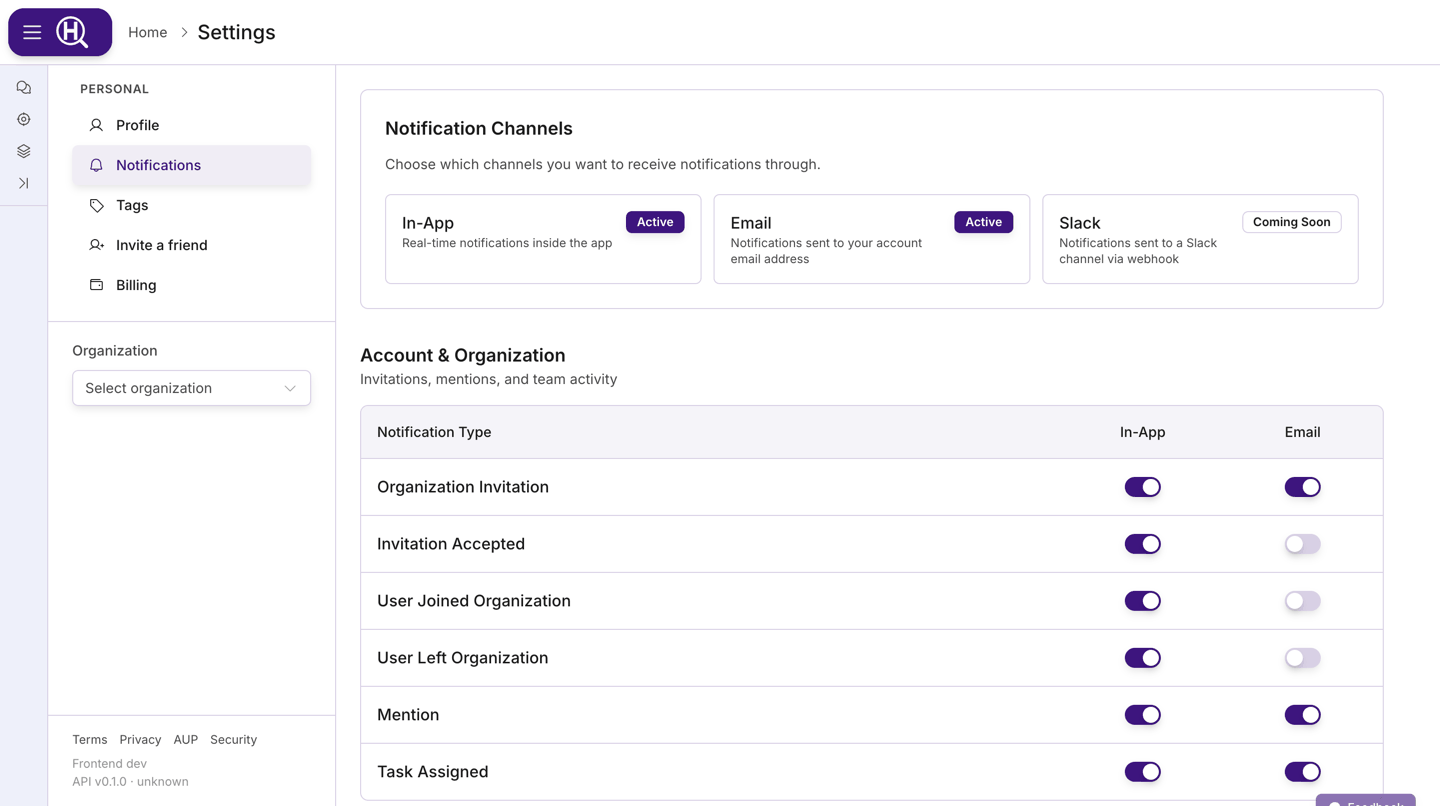The height and width of the screenshot is (806, 1440).
Task: Turn off In-App for User Left Organization
Action: pyautogui.click(x=1143, y=658)
